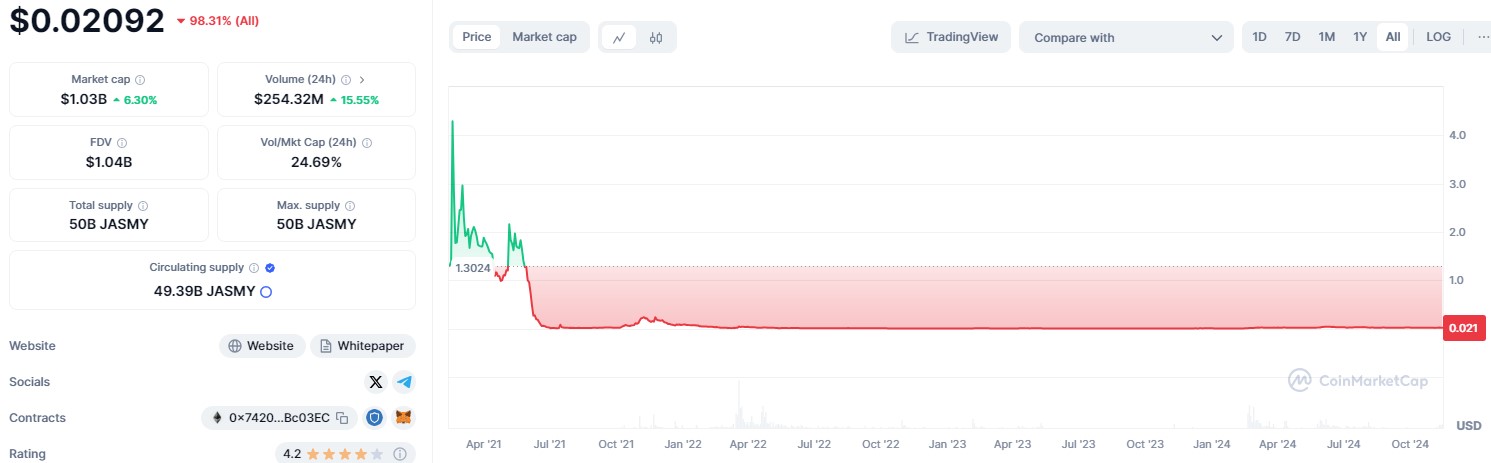The height and width of the screenshot is (463, 1491).
Task: Open the X (Twitter) social link
Action: click(x=376, y=382)
